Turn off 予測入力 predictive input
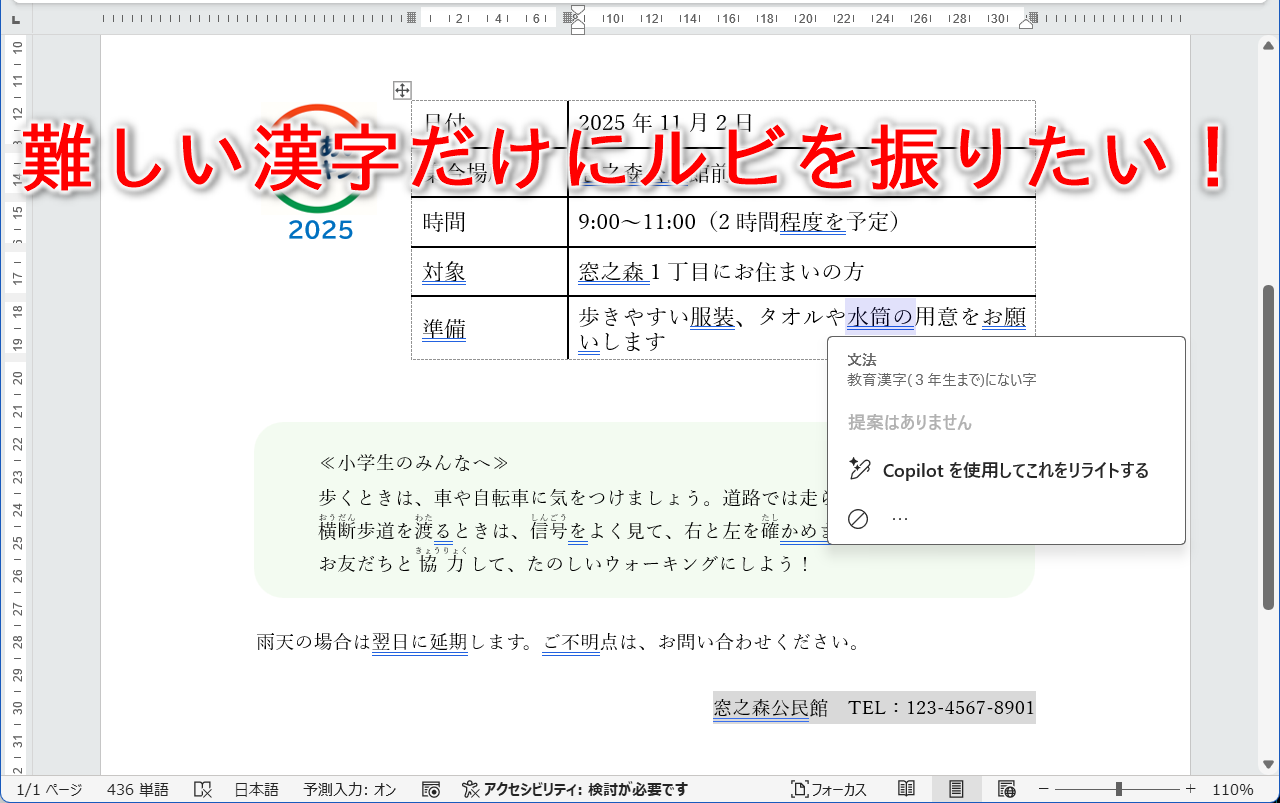This screenshot has width=1280, height=803. [350, 789]
